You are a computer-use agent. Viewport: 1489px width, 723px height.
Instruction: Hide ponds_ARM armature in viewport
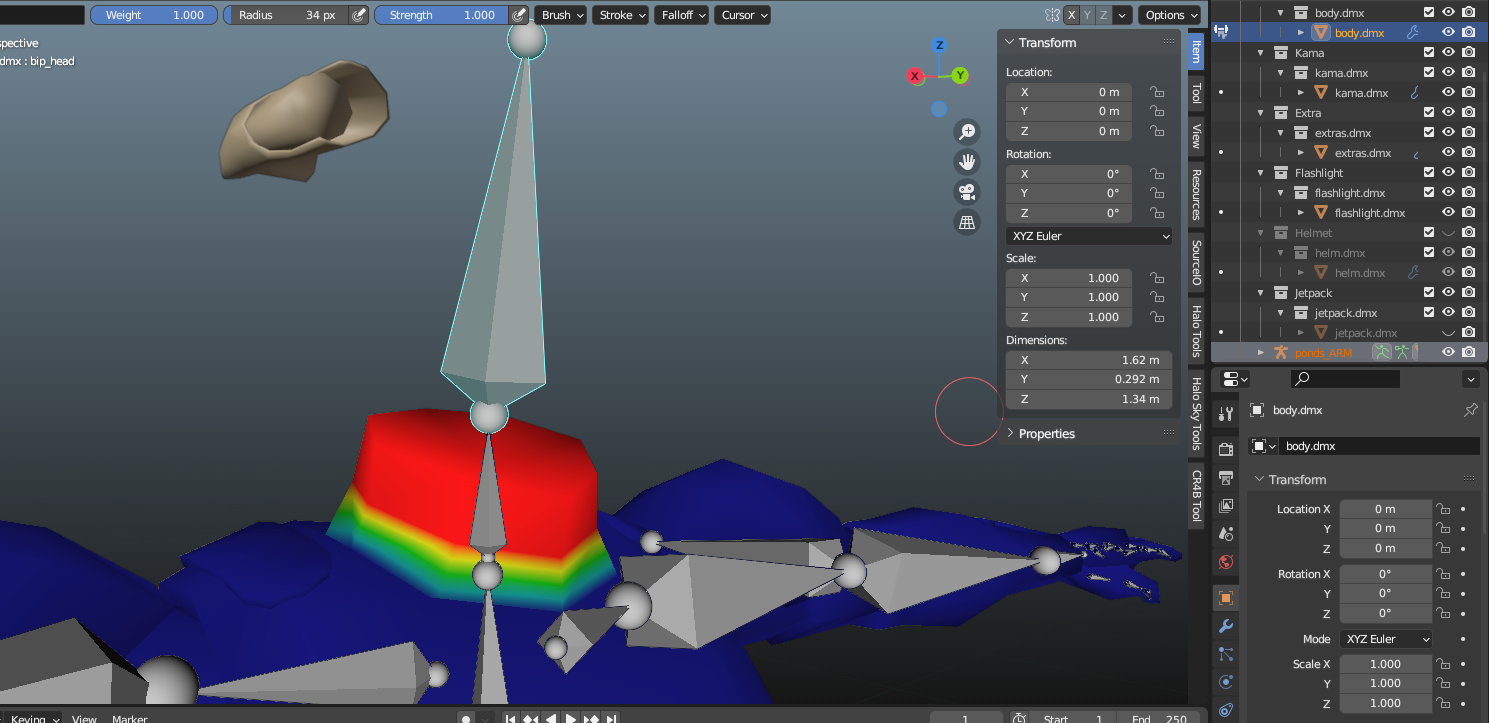(1448, 352)
